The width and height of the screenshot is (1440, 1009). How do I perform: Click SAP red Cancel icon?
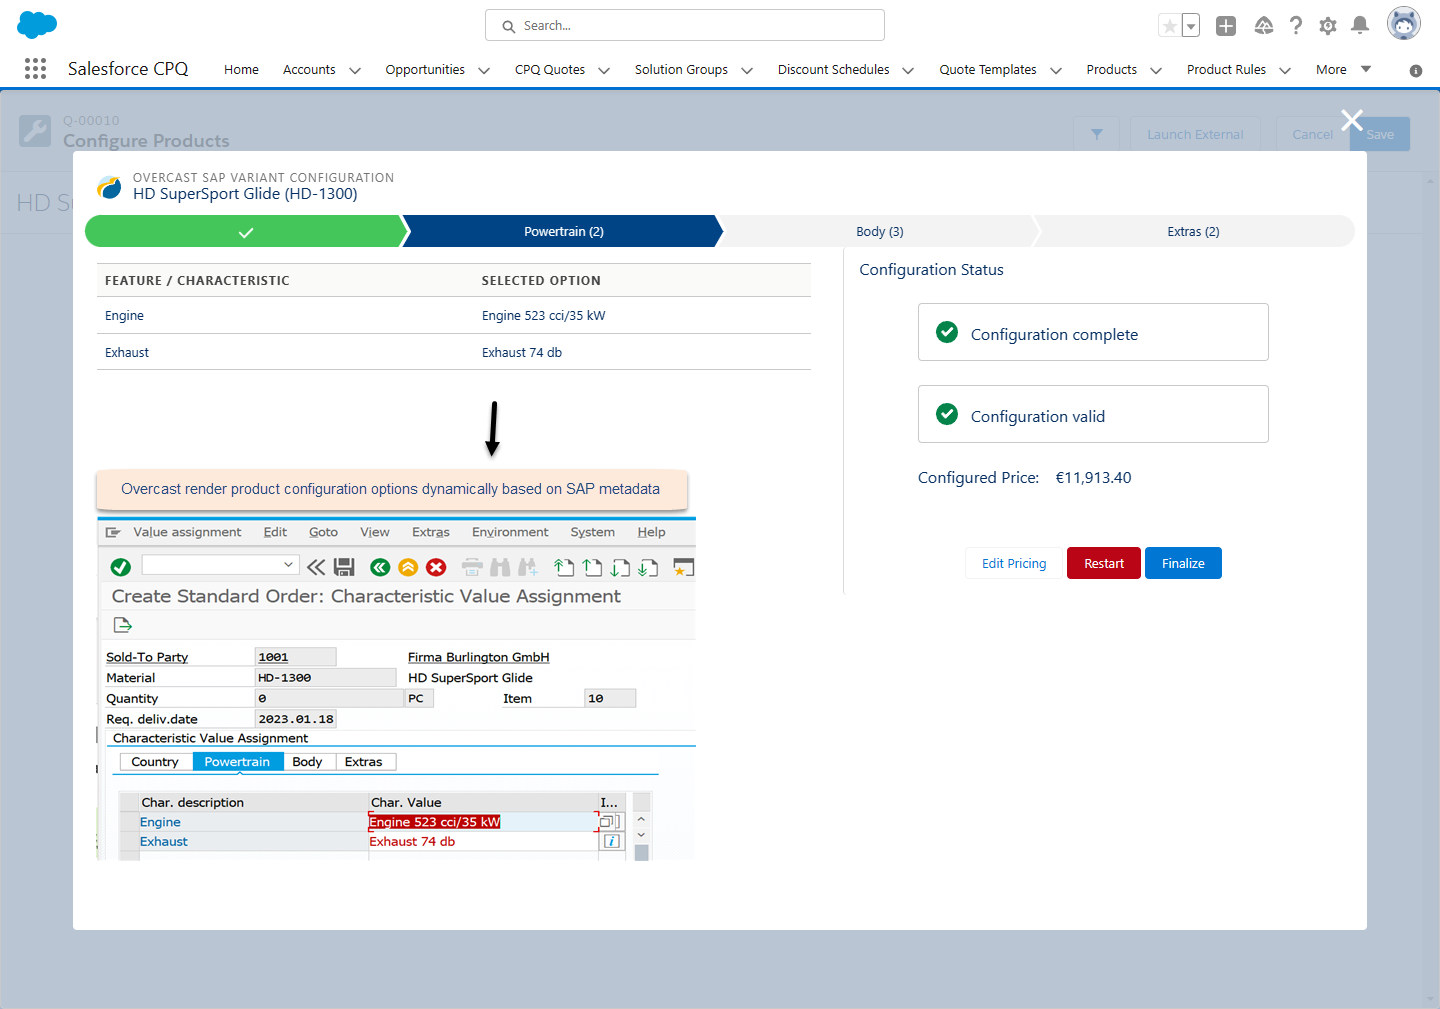436,567
